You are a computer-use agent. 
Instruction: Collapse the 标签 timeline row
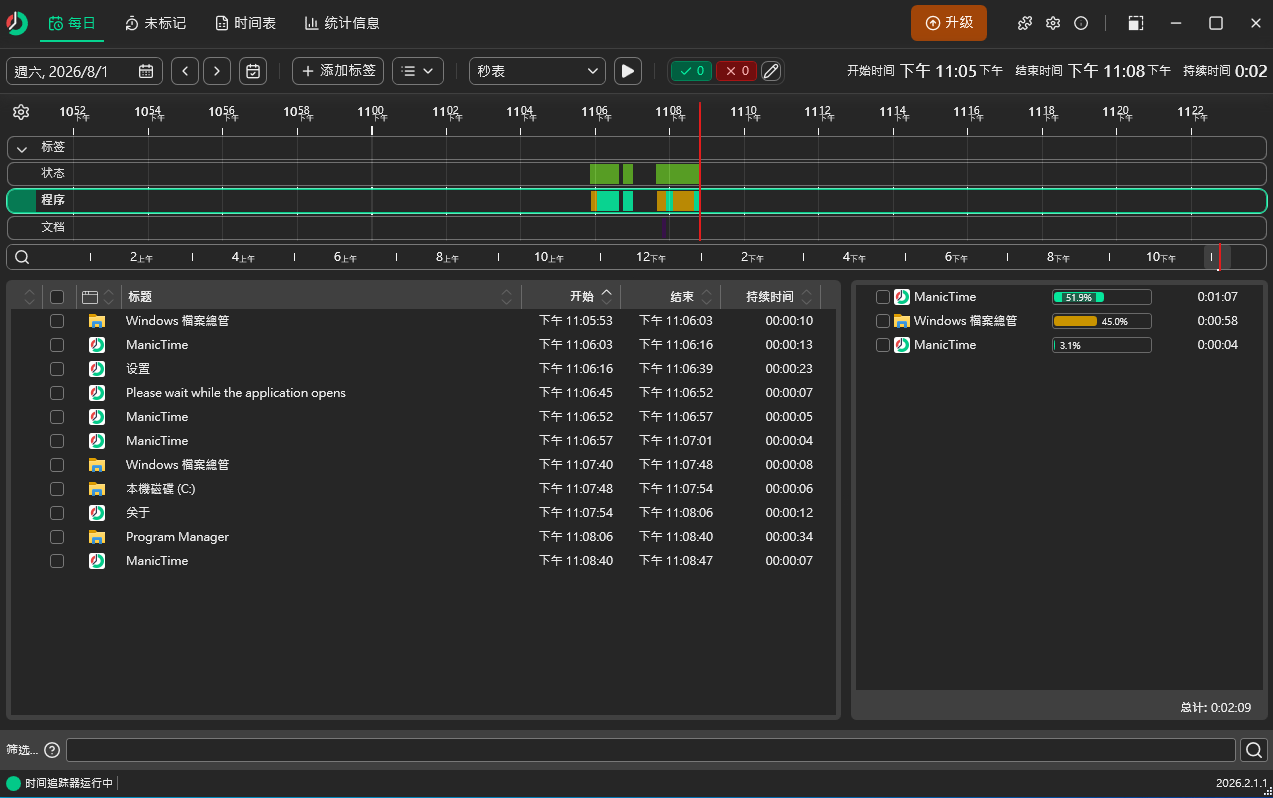(x=22, y=148)
